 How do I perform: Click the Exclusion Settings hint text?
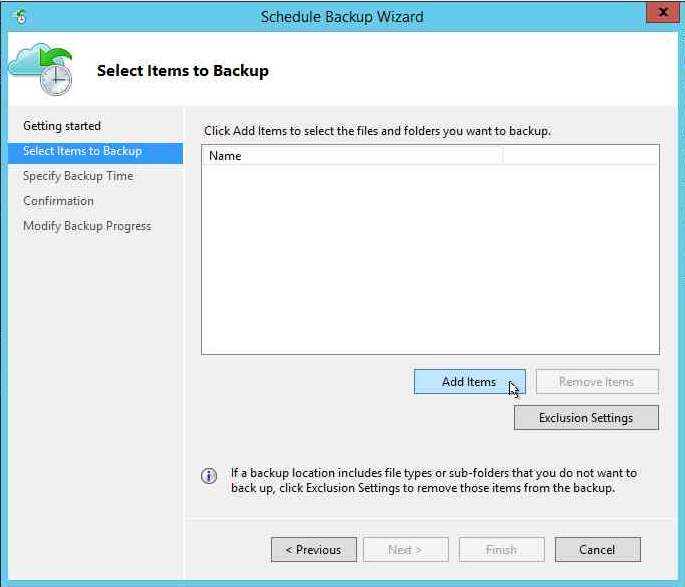point(433,480)
